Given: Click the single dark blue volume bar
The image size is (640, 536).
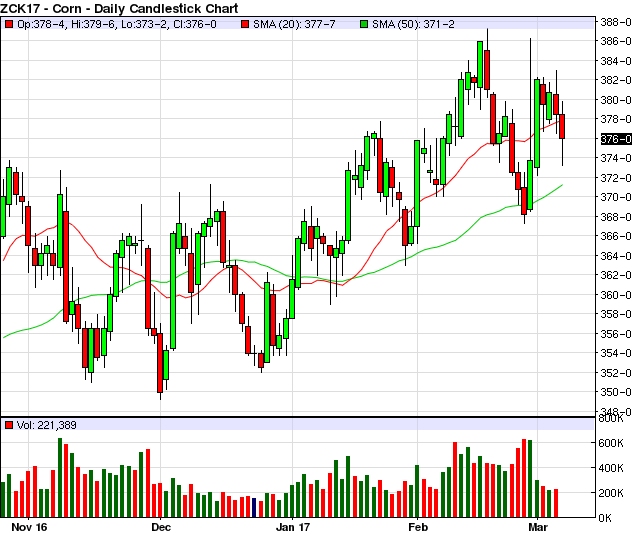Looking at the screenshot, I should pos(254,507).
